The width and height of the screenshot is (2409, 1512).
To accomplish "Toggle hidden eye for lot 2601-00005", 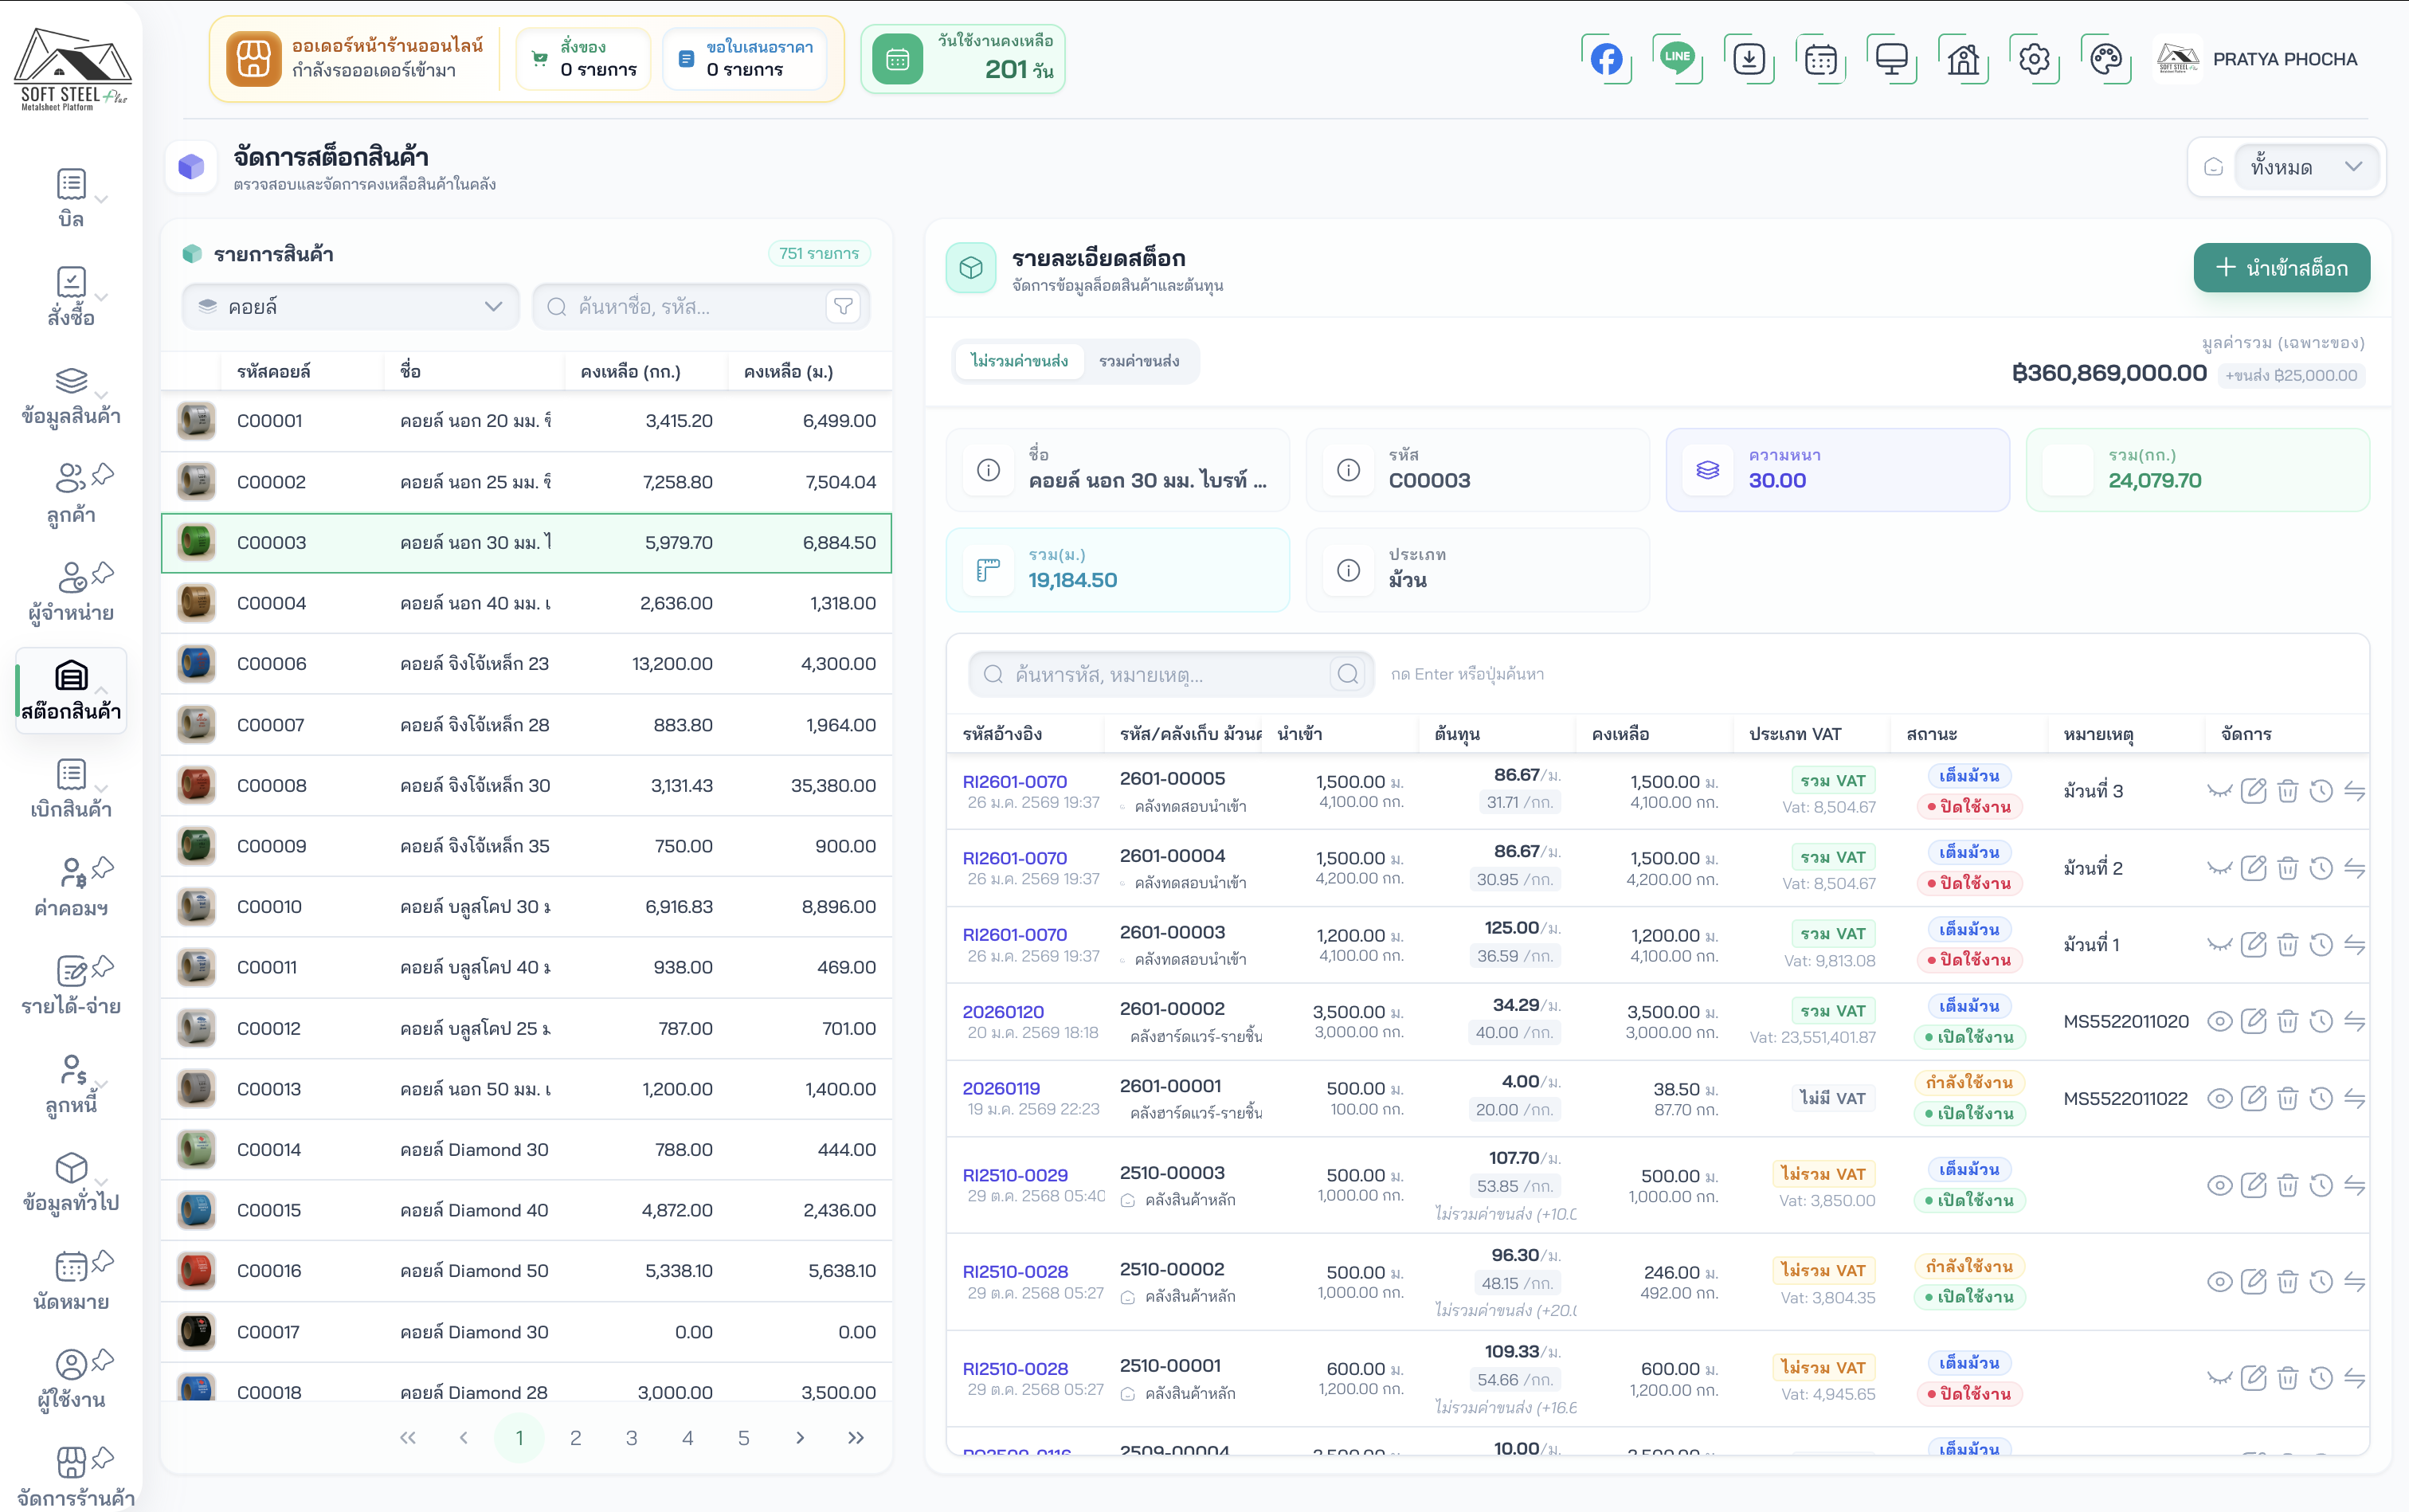I will pos(2219,791).
